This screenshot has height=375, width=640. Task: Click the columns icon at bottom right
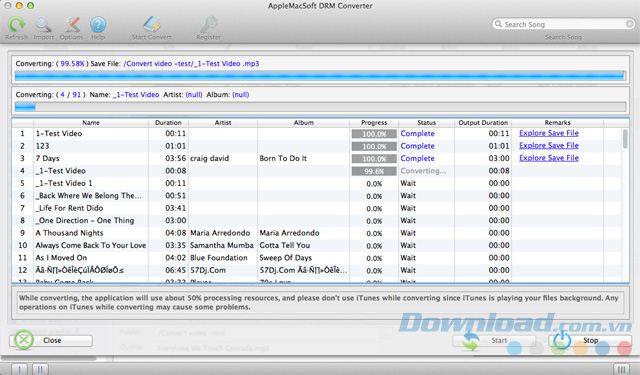tap(622, 369)
